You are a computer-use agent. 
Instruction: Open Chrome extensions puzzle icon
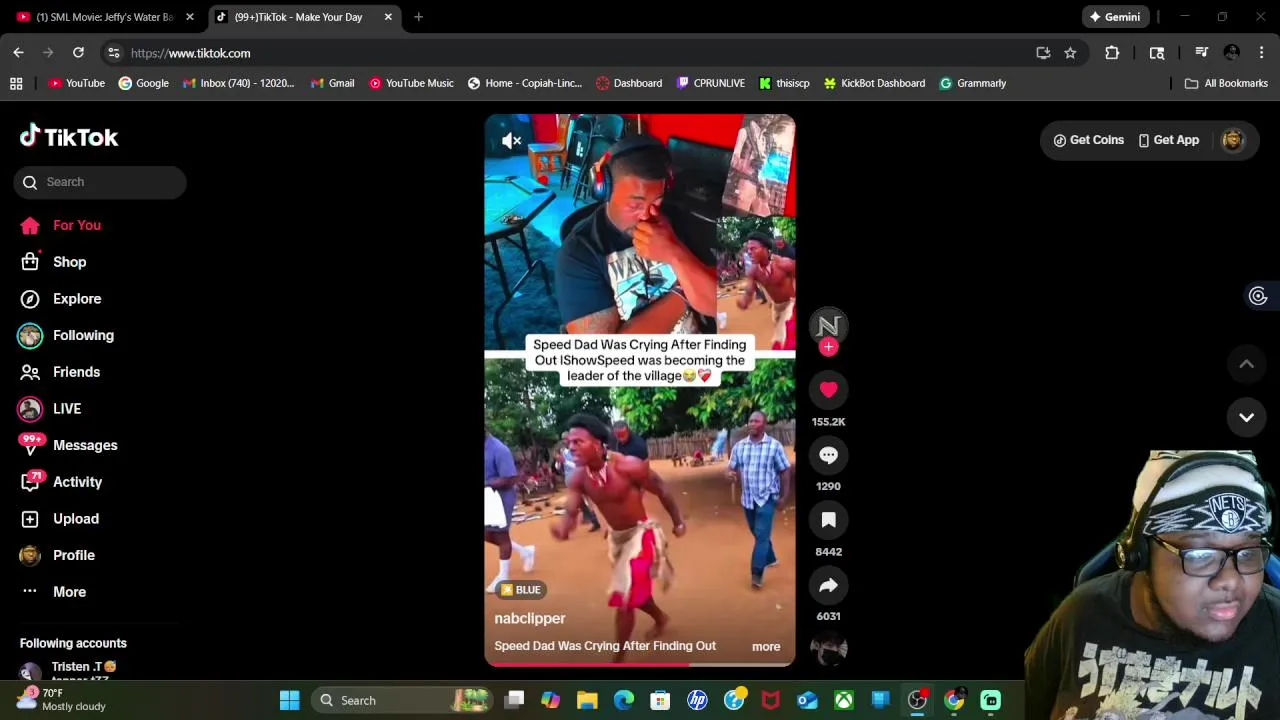click(1112, 53)
